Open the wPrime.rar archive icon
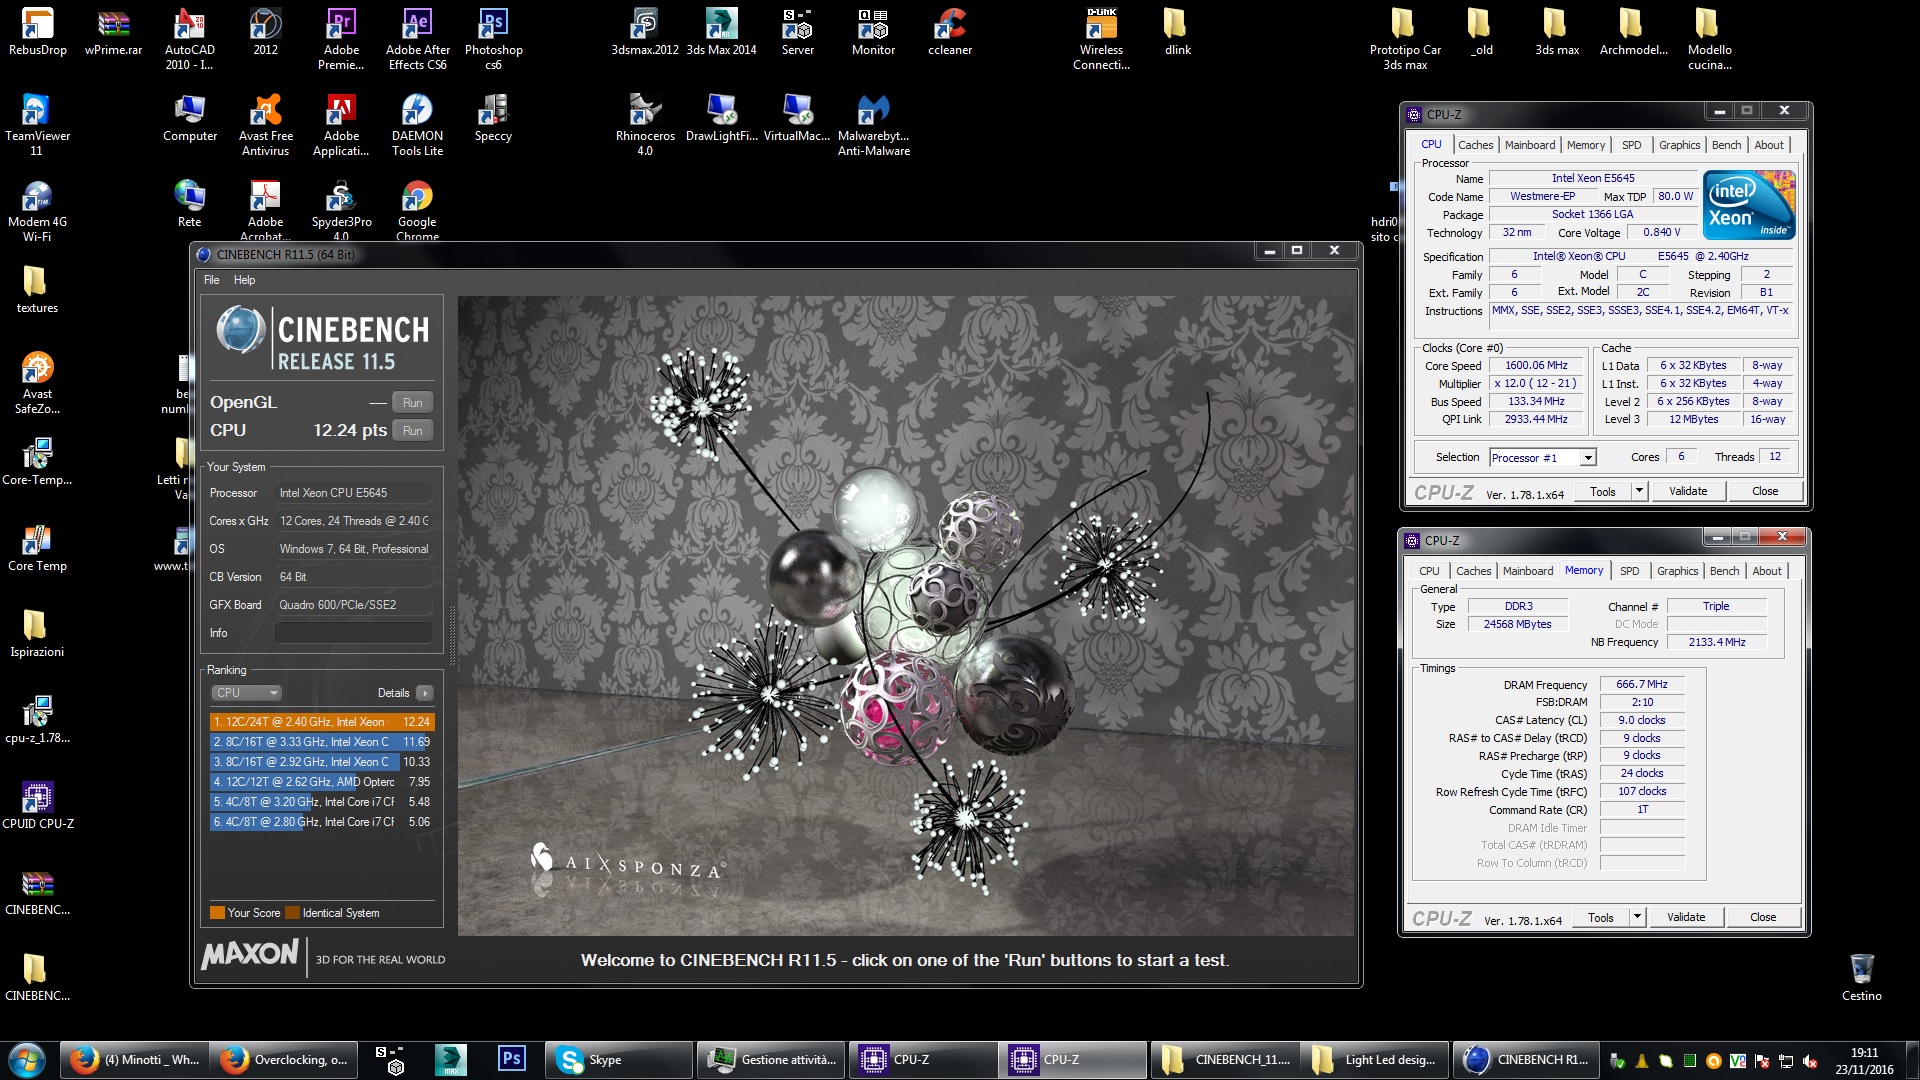The image size is (1920, 1080). click(113, 32)
